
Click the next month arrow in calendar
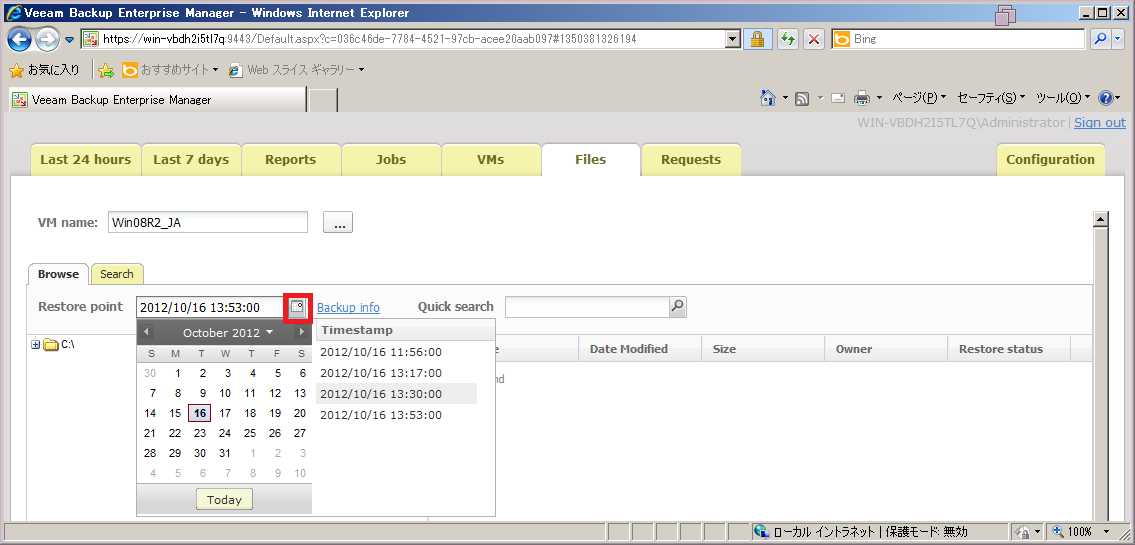pyautogui.click(x=301, y=332)
